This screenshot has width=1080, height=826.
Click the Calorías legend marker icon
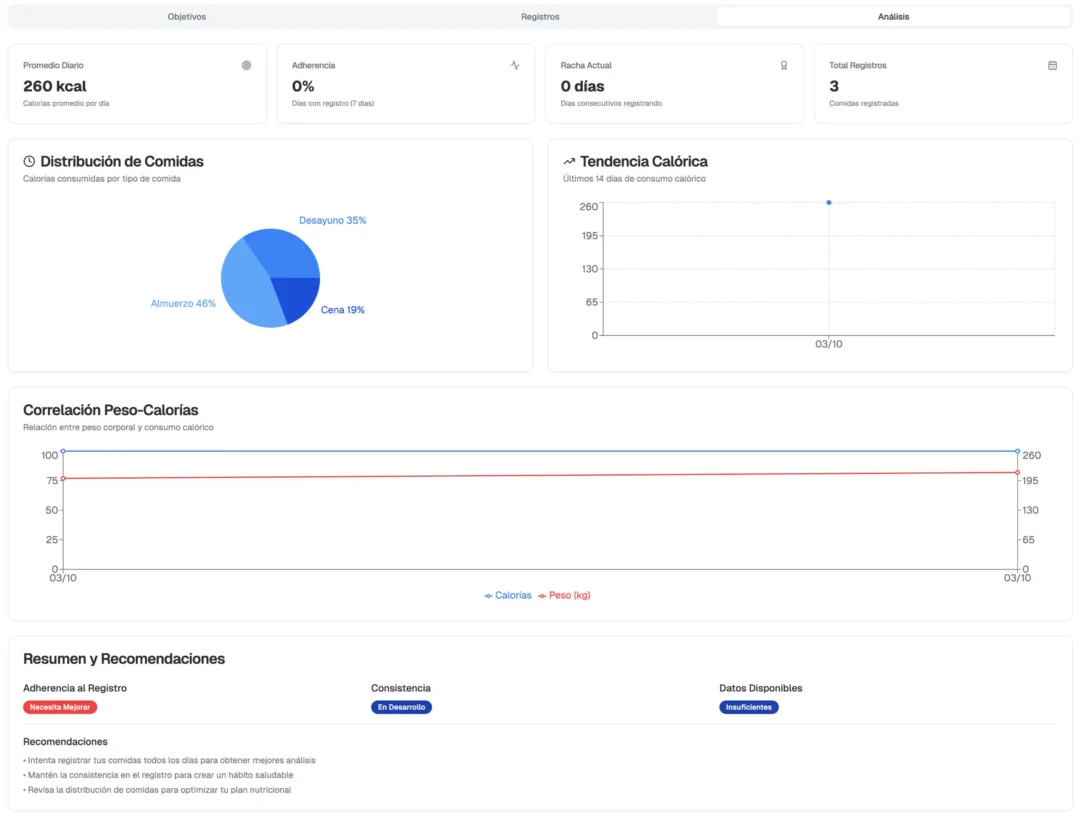pos(488,596)
